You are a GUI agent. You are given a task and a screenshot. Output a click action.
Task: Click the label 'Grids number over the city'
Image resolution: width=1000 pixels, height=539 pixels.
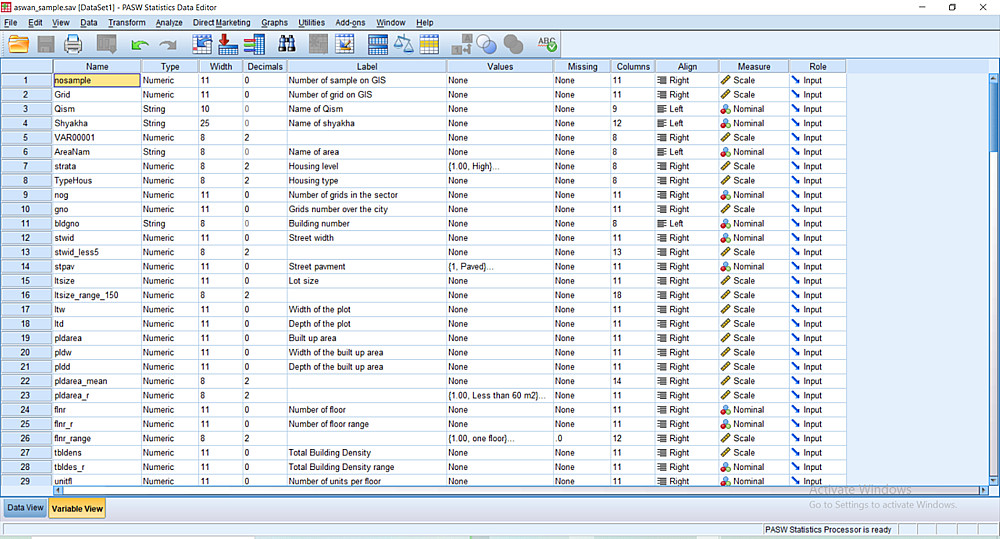click(338, 209)
